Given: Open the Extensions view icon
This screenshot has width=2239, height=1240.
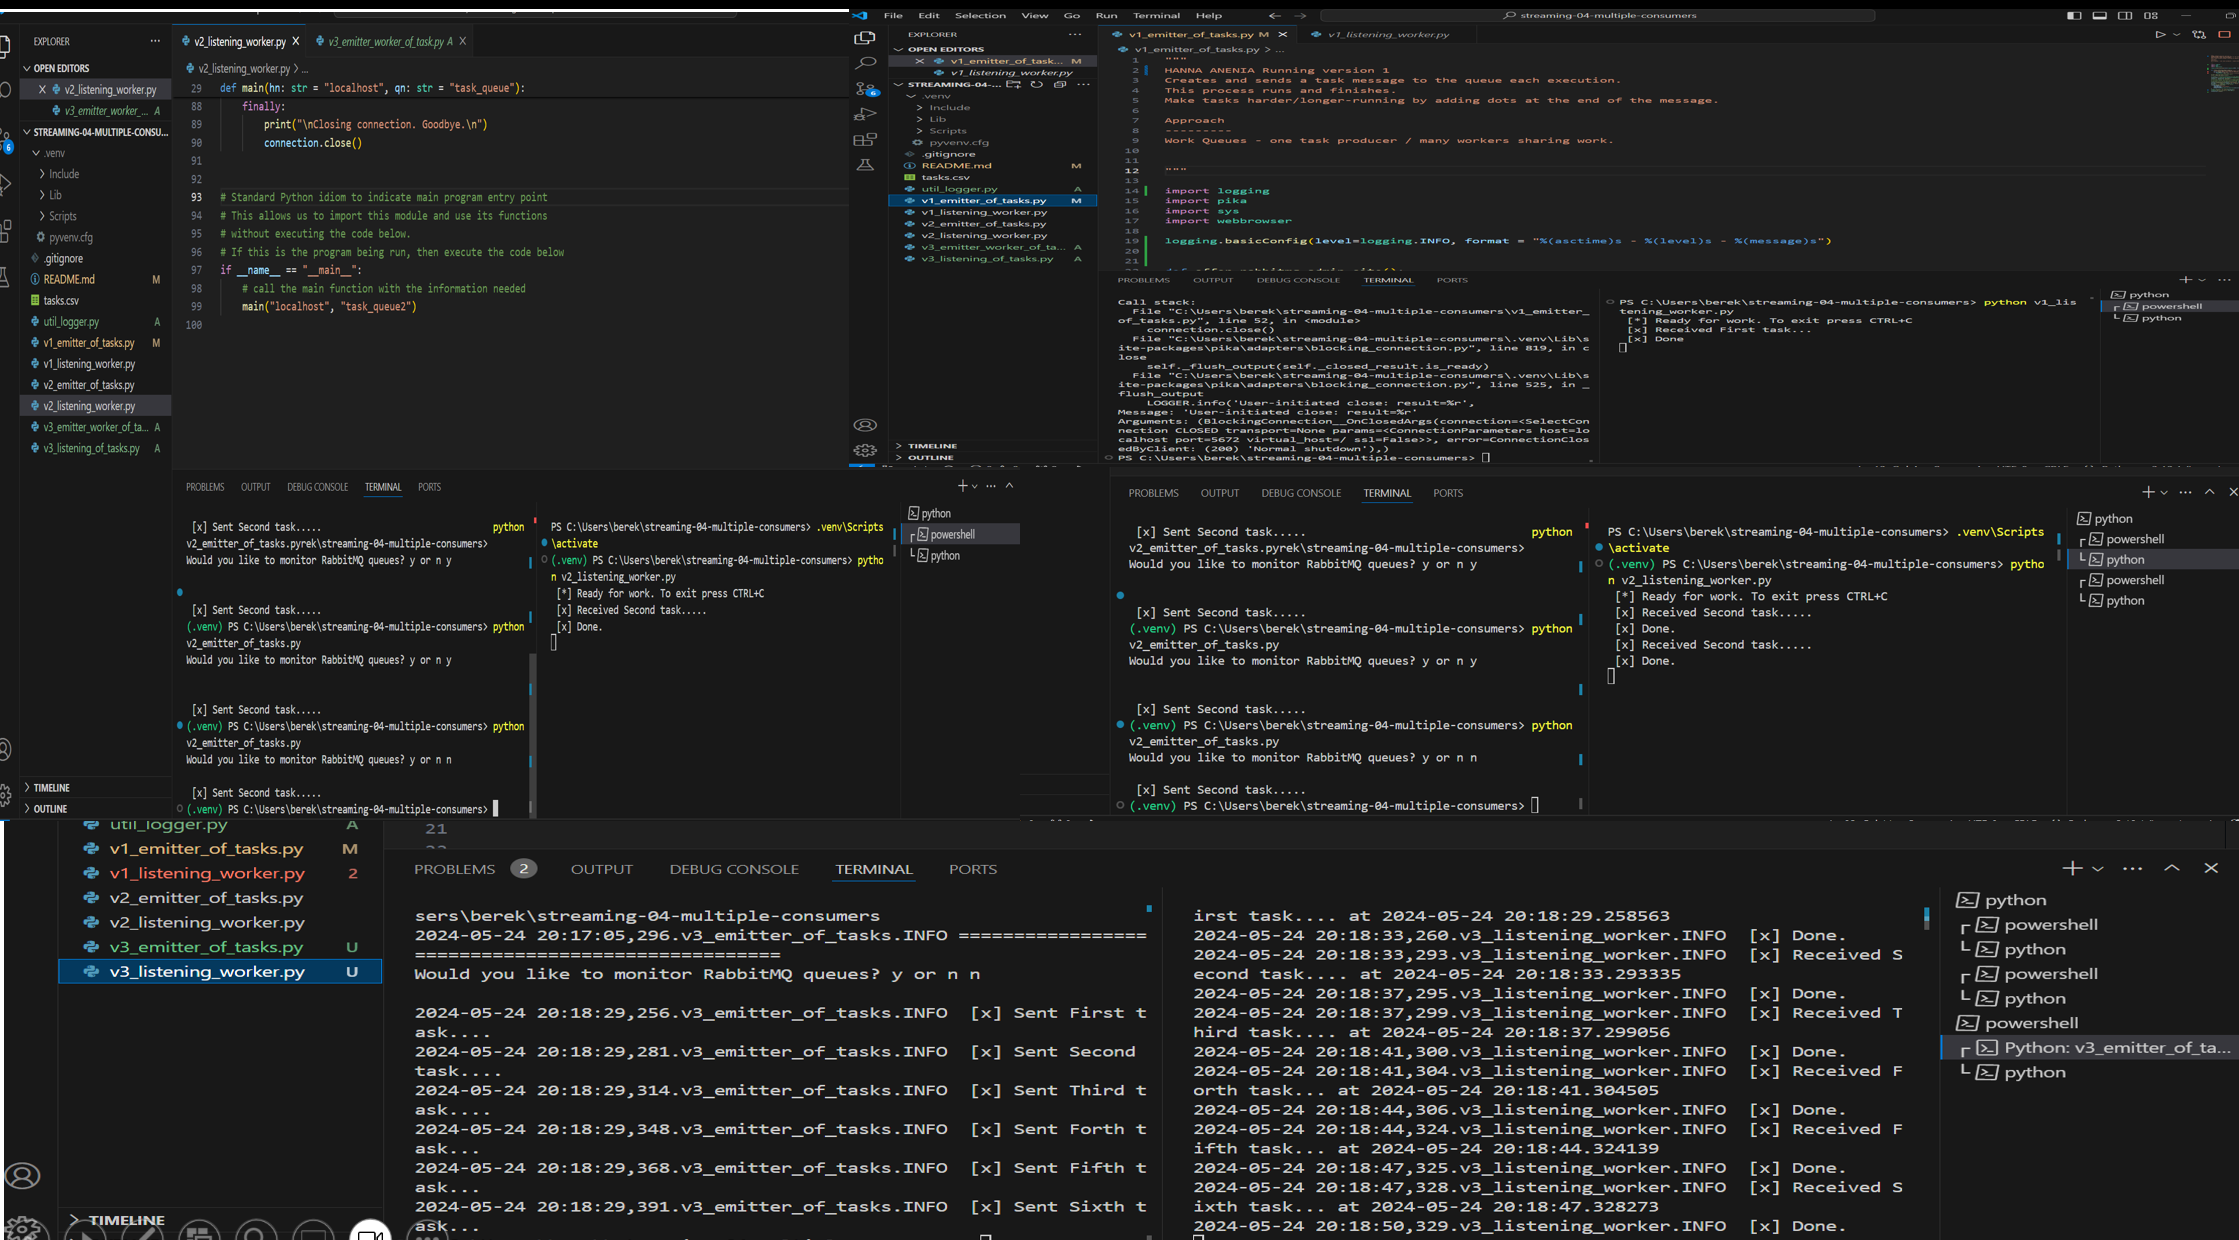Looking at the screenshot, I should click(x=866, y=139).
